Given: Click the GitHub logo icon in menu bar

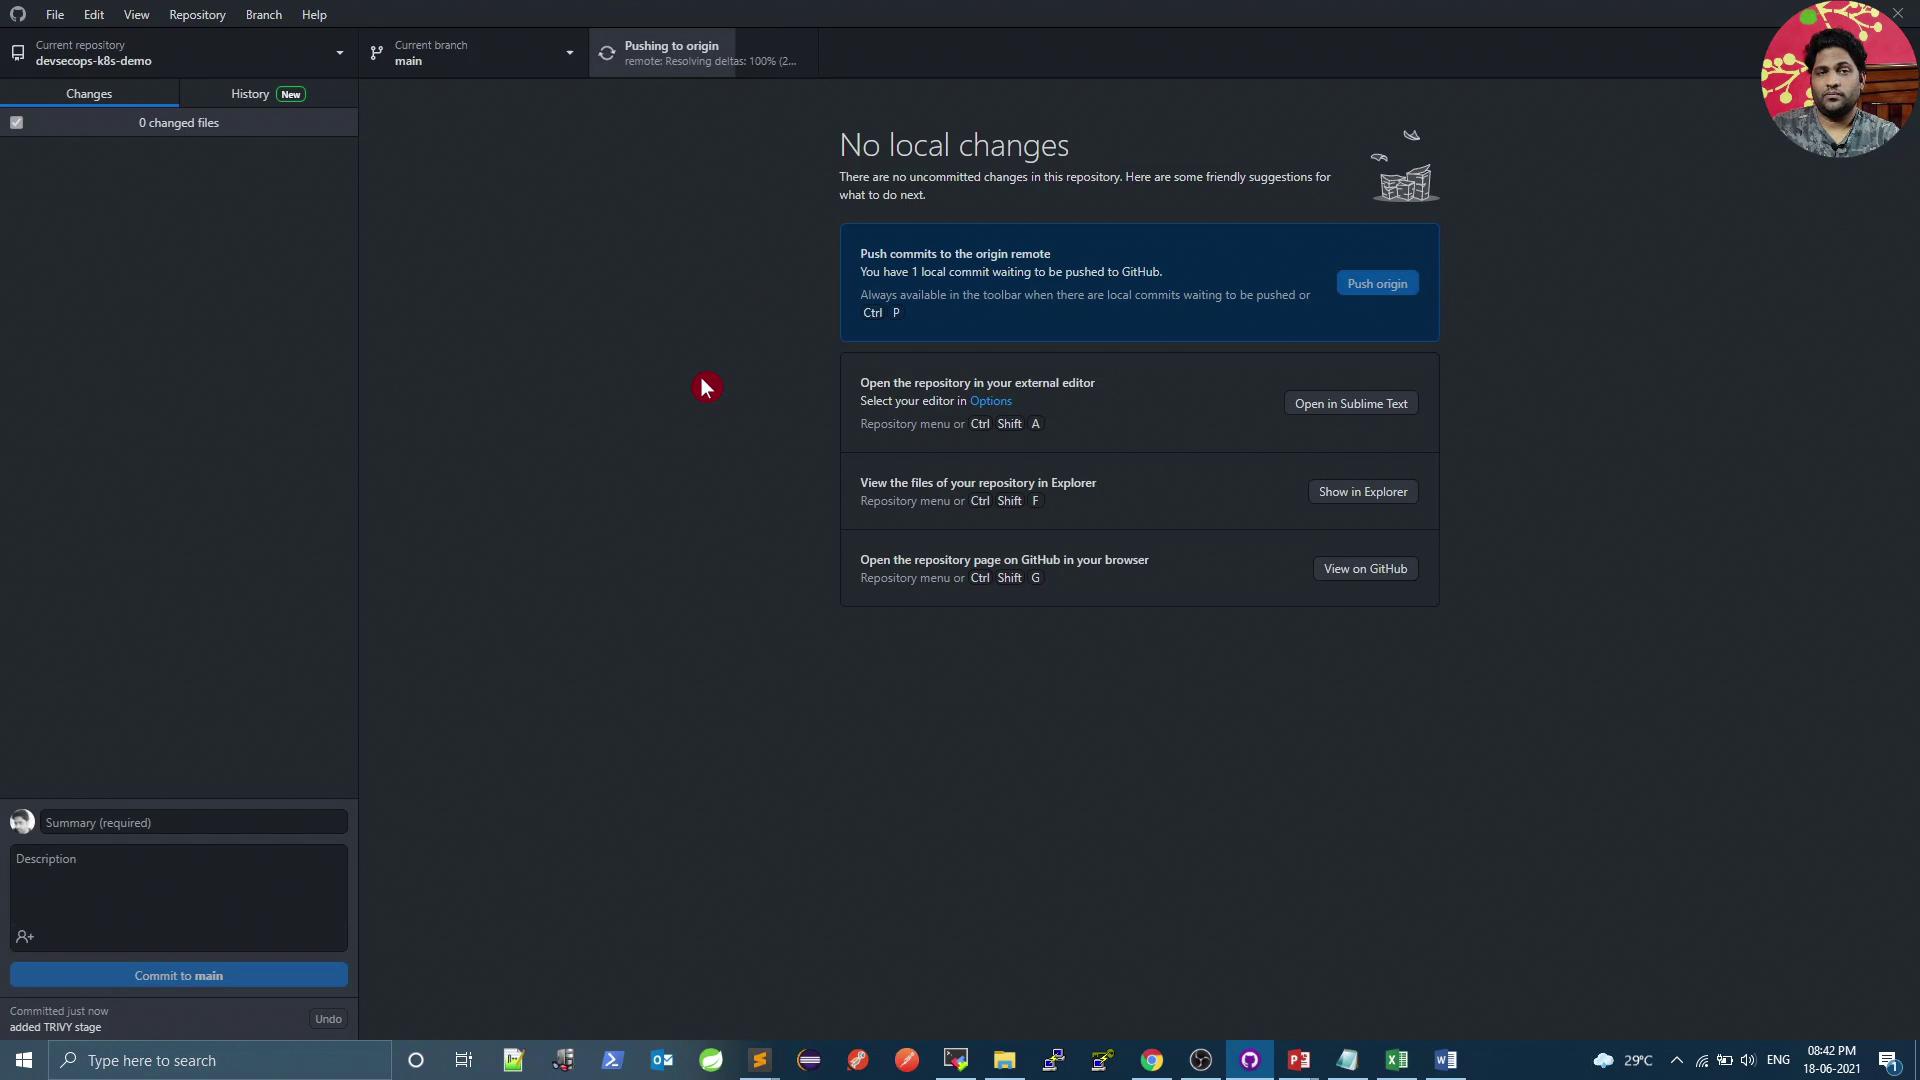Looking at the screenshot, I should (18, 14).
